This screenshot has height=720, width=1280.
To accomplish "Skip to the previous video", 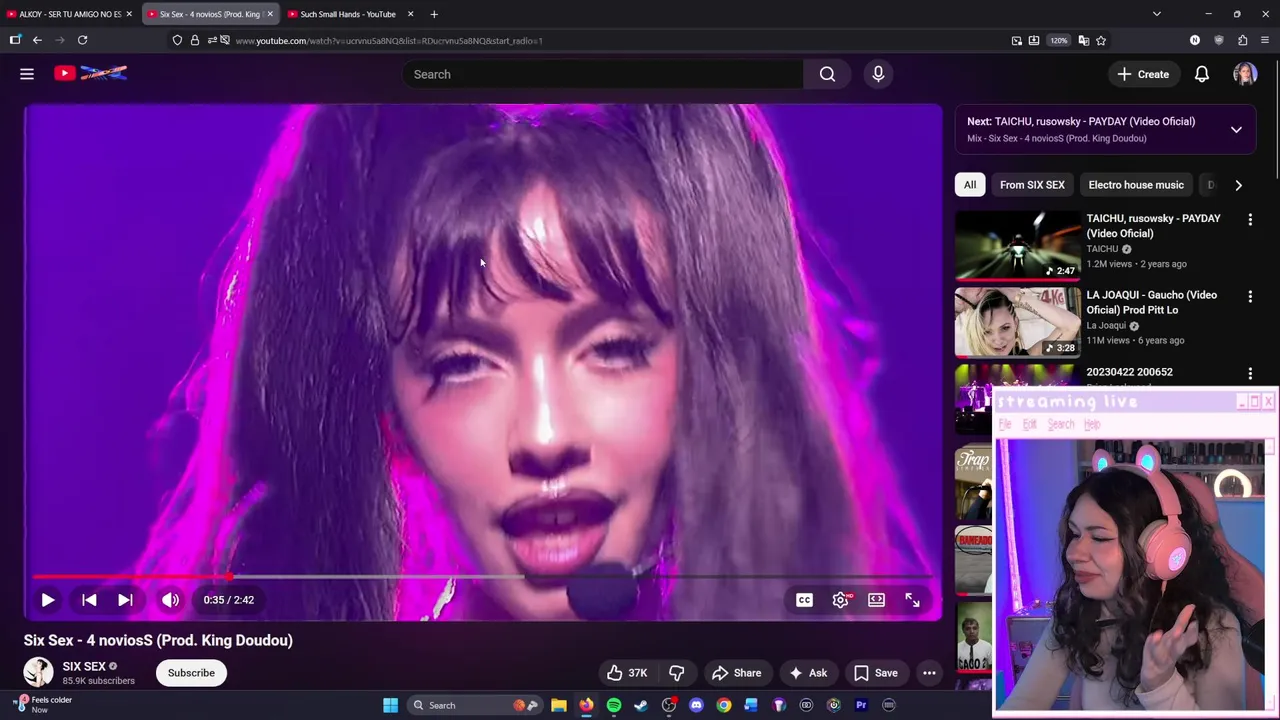I will coord(89,600).
